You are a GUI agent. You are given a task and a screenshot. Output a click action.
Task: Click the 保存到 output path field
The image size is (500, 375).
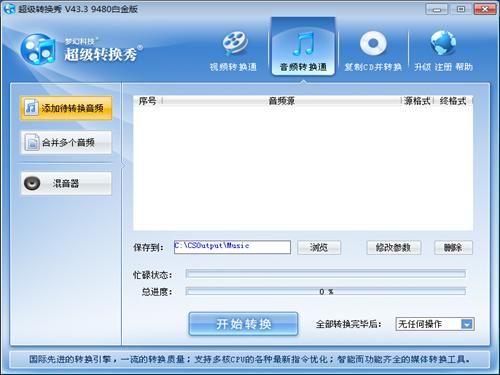232,247
